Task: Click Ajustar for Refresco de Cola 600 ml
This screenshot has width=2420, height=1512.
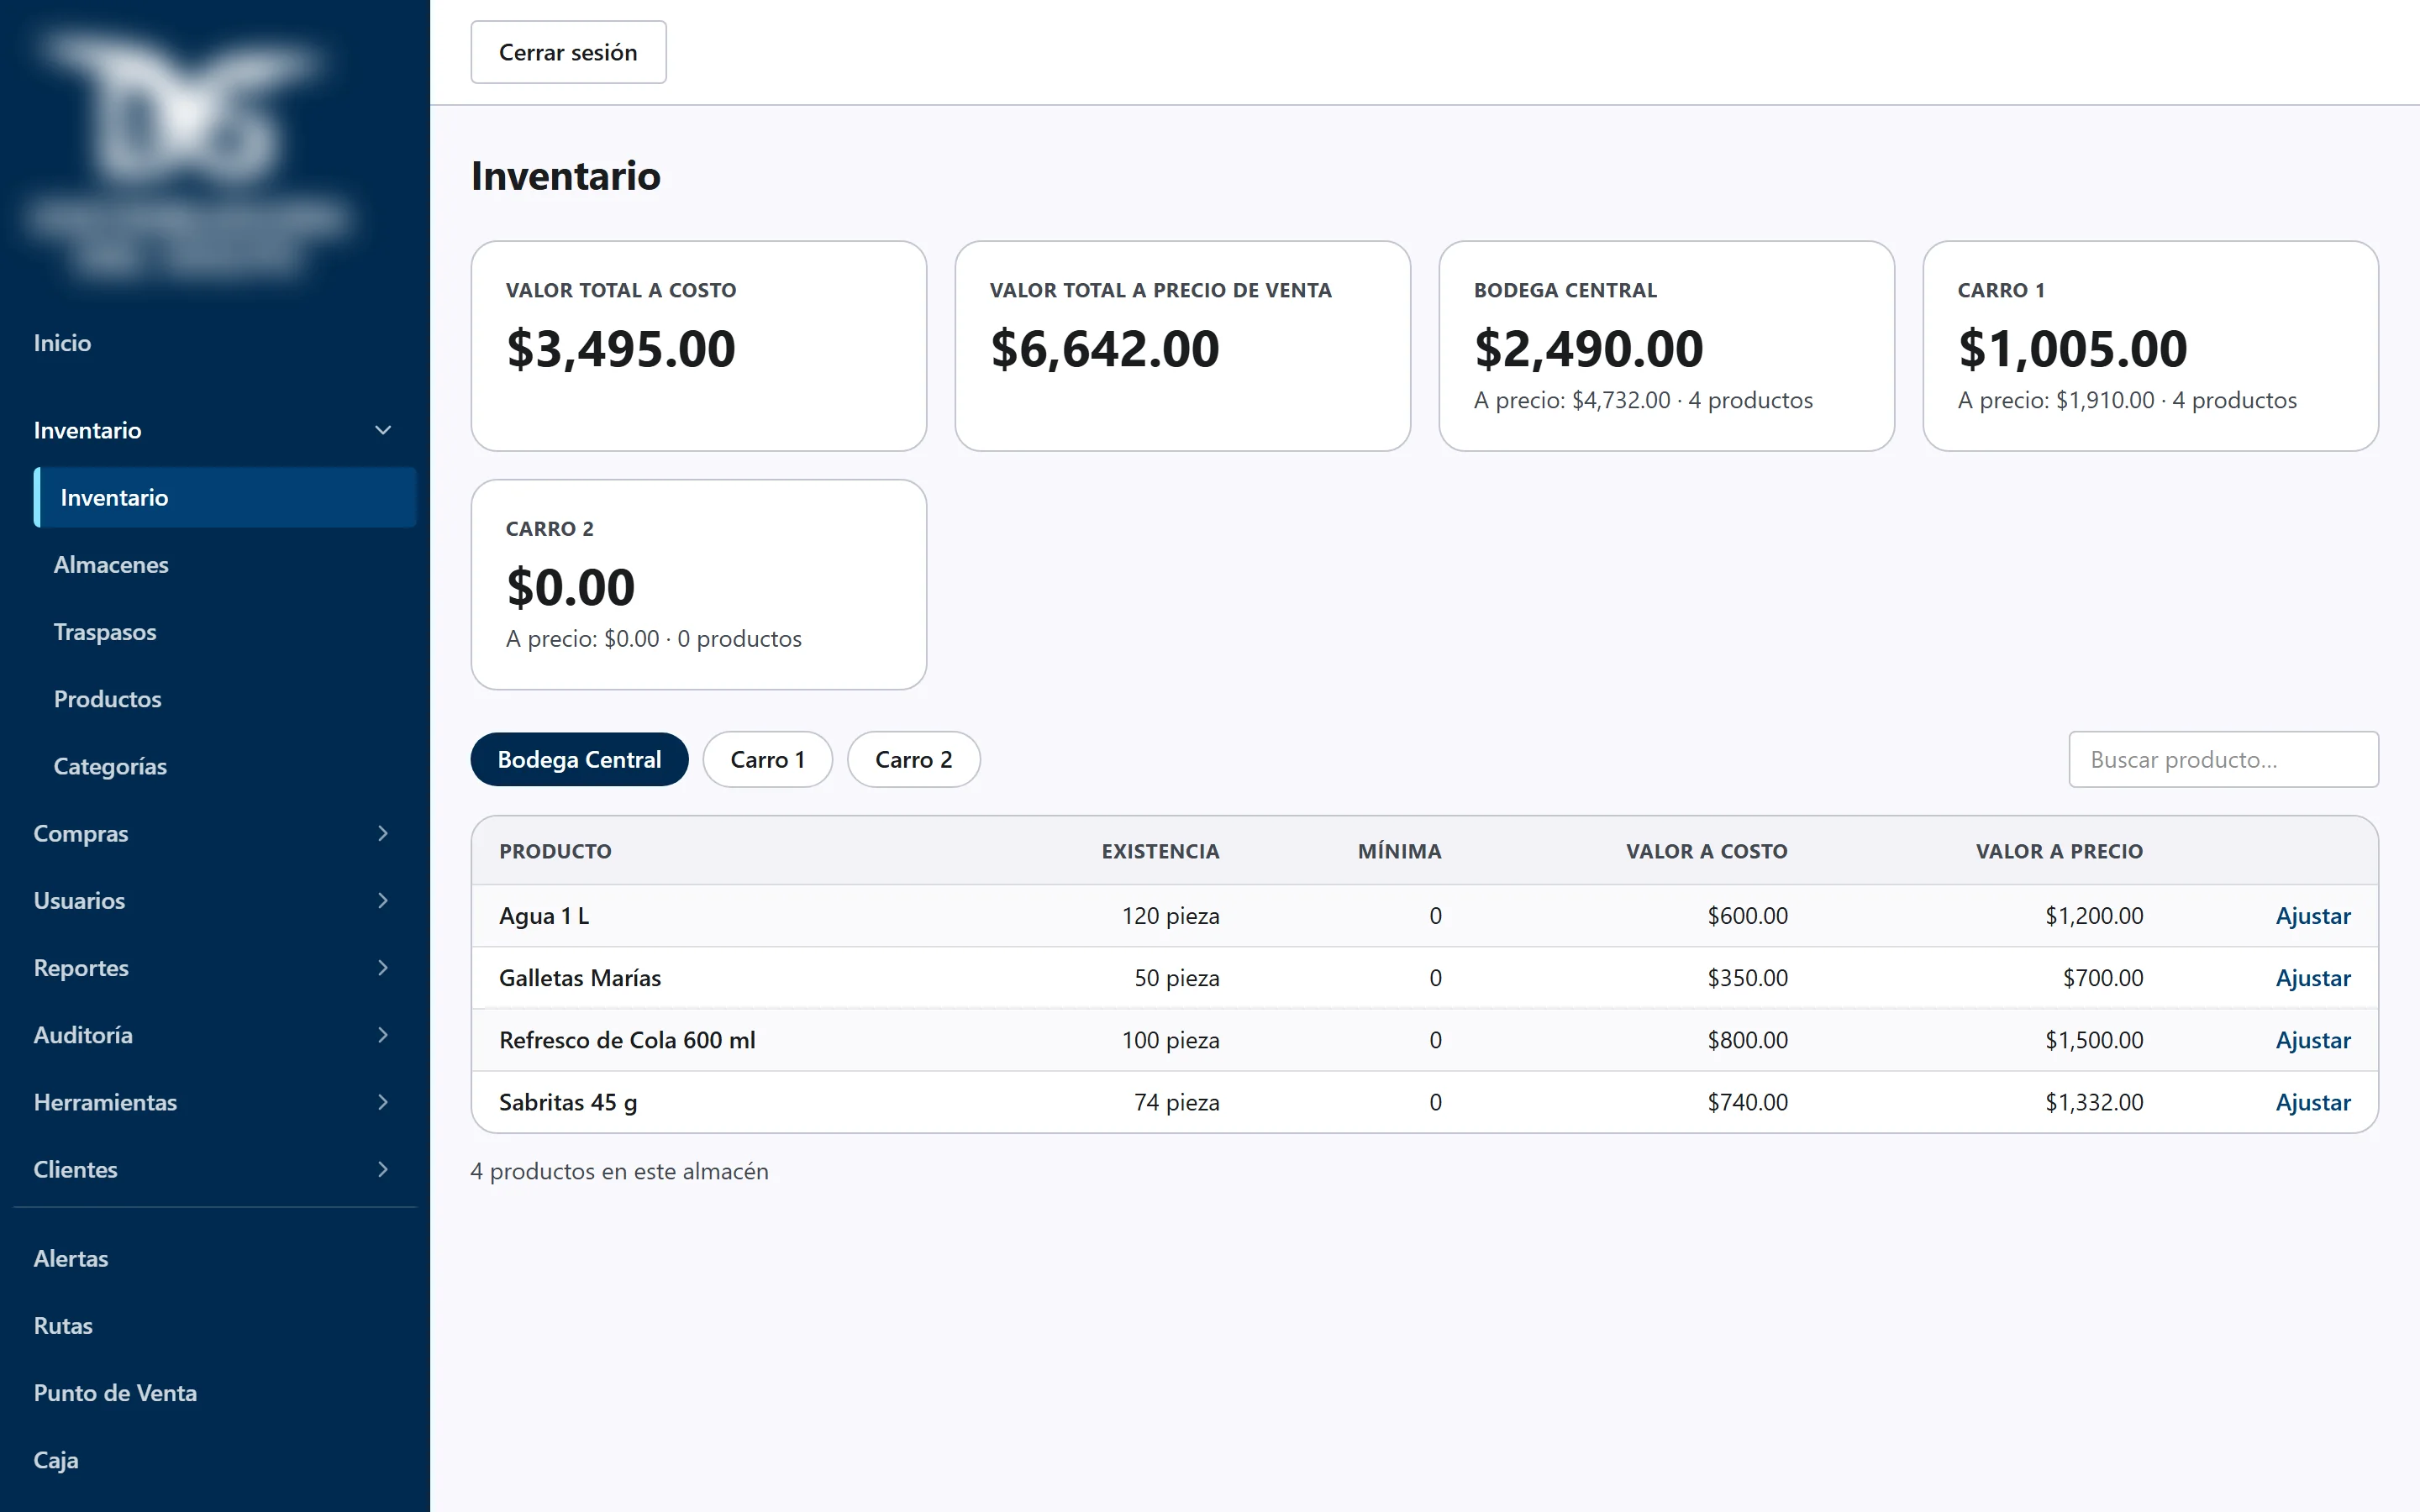Action: pyautogui.click(x=2313, y=1039)
